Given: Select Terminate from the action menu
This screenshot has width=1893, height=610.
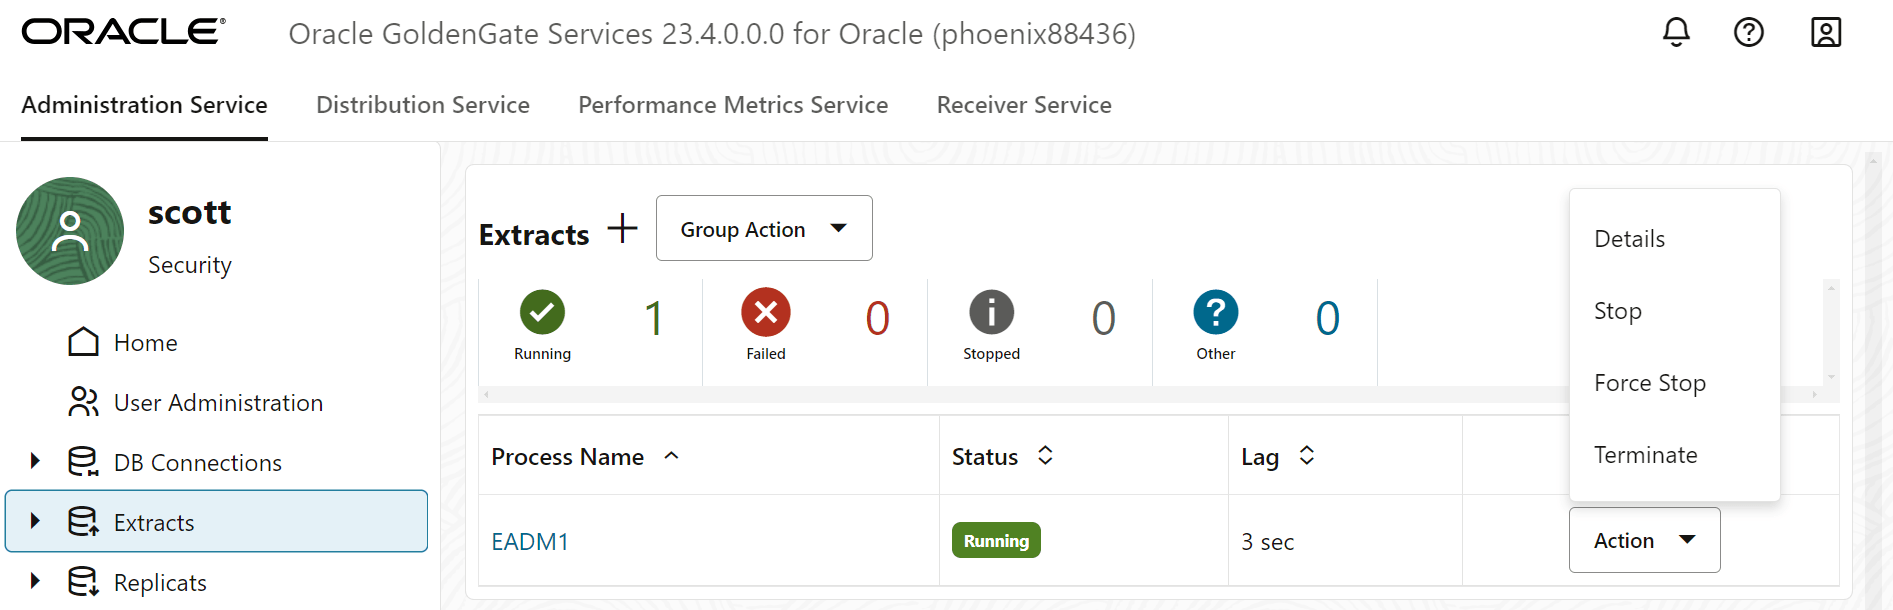Looking at the screenshot, I should point(1645,455).
